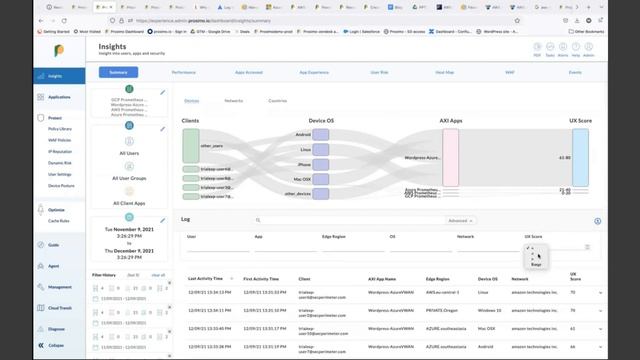Open the Diagnose sidebar item

pos(56,329)
